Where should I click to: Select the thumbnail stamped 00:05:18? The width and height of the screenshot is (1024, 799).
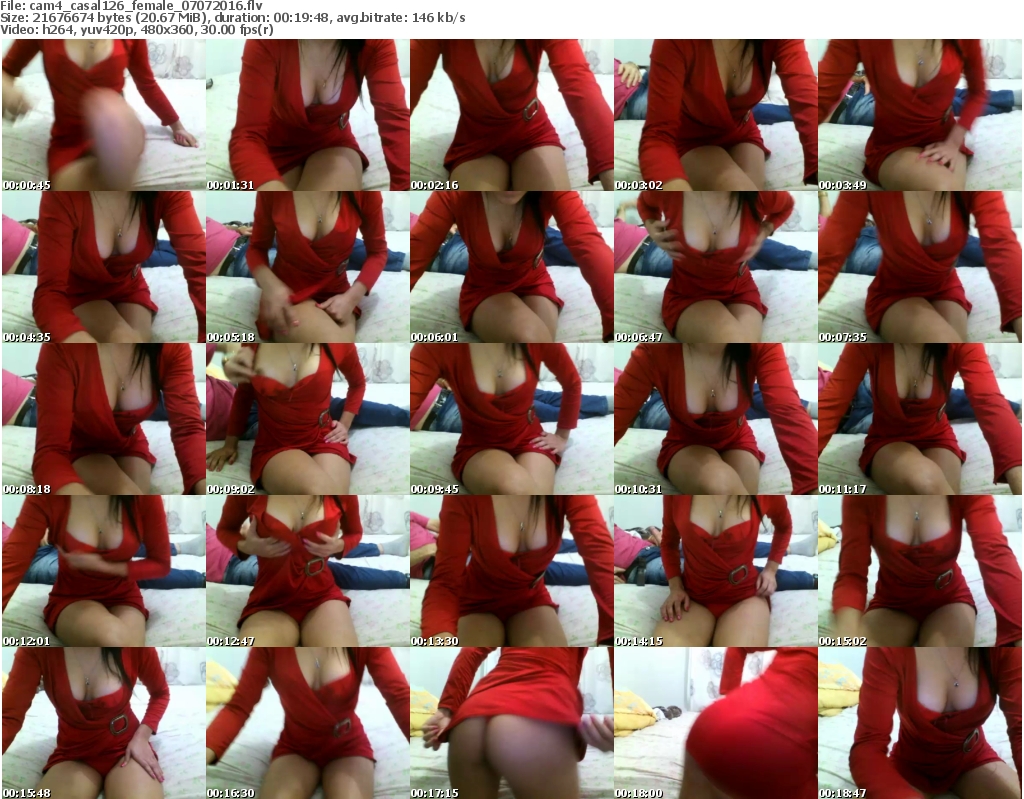pos(308,267)
